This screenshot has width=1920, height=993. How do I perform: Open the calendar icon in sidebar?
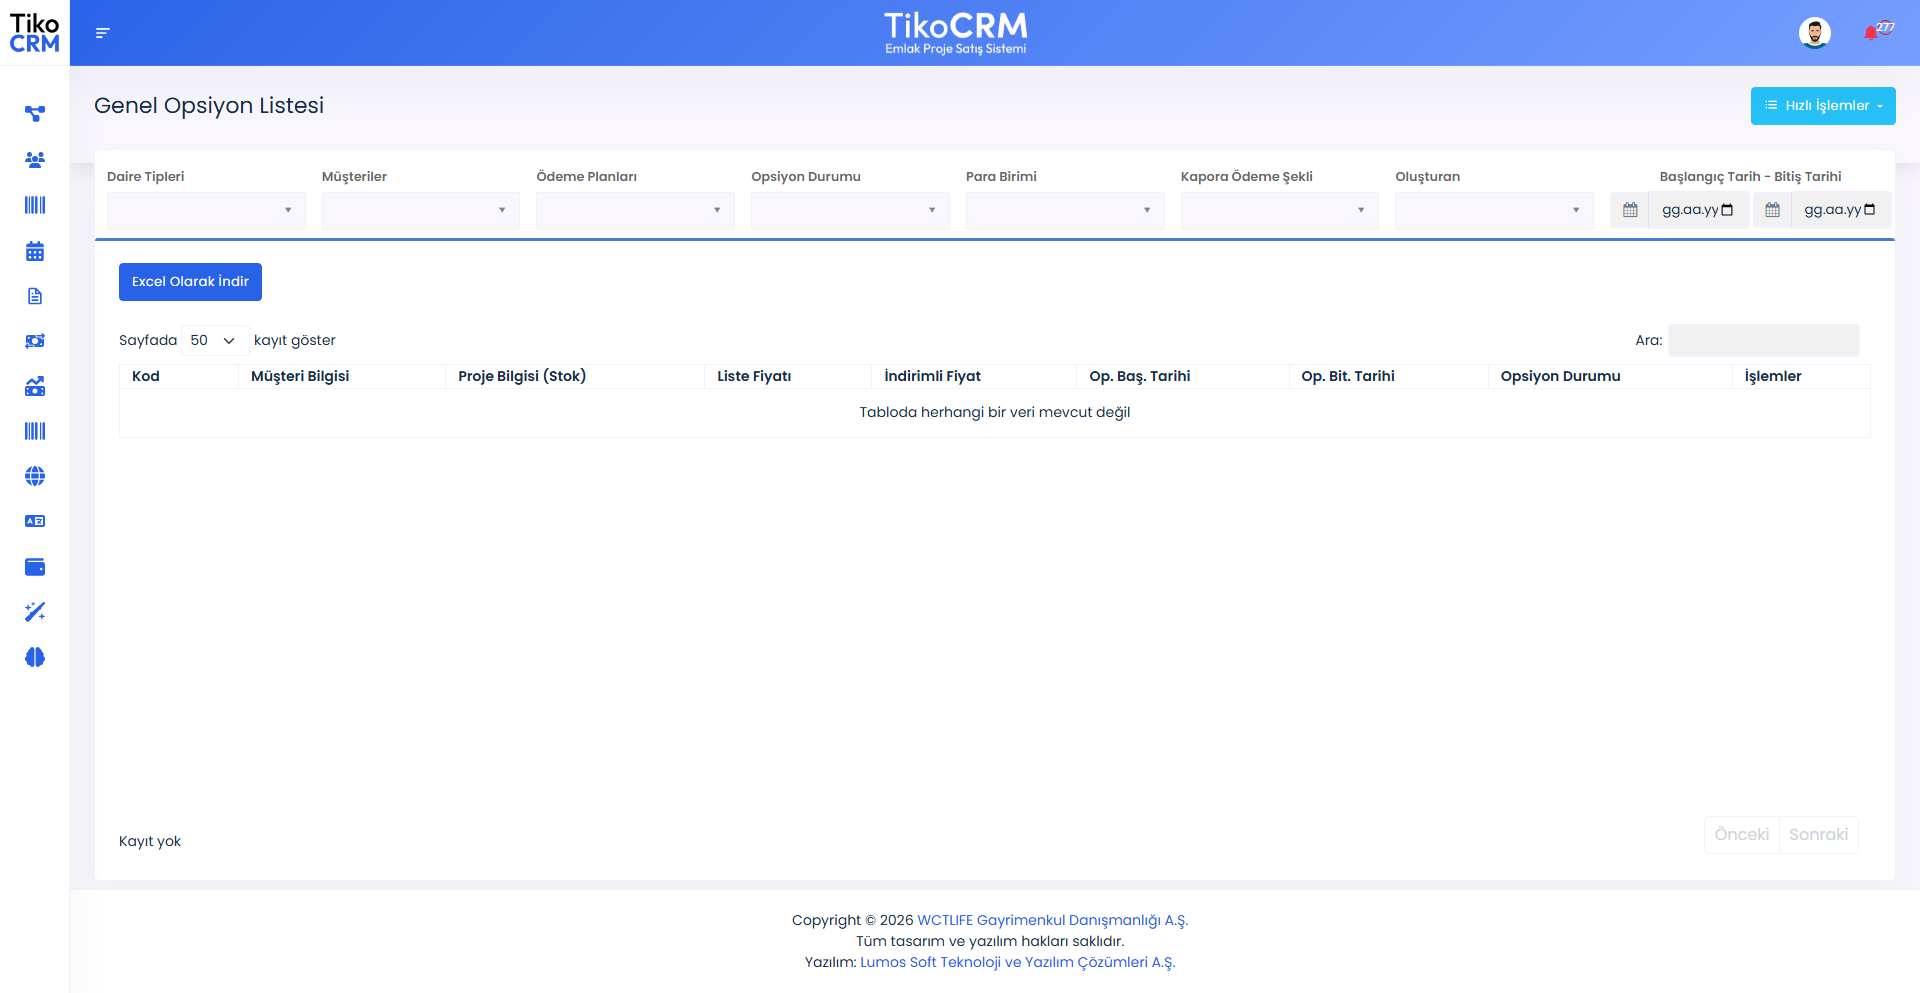35,251
